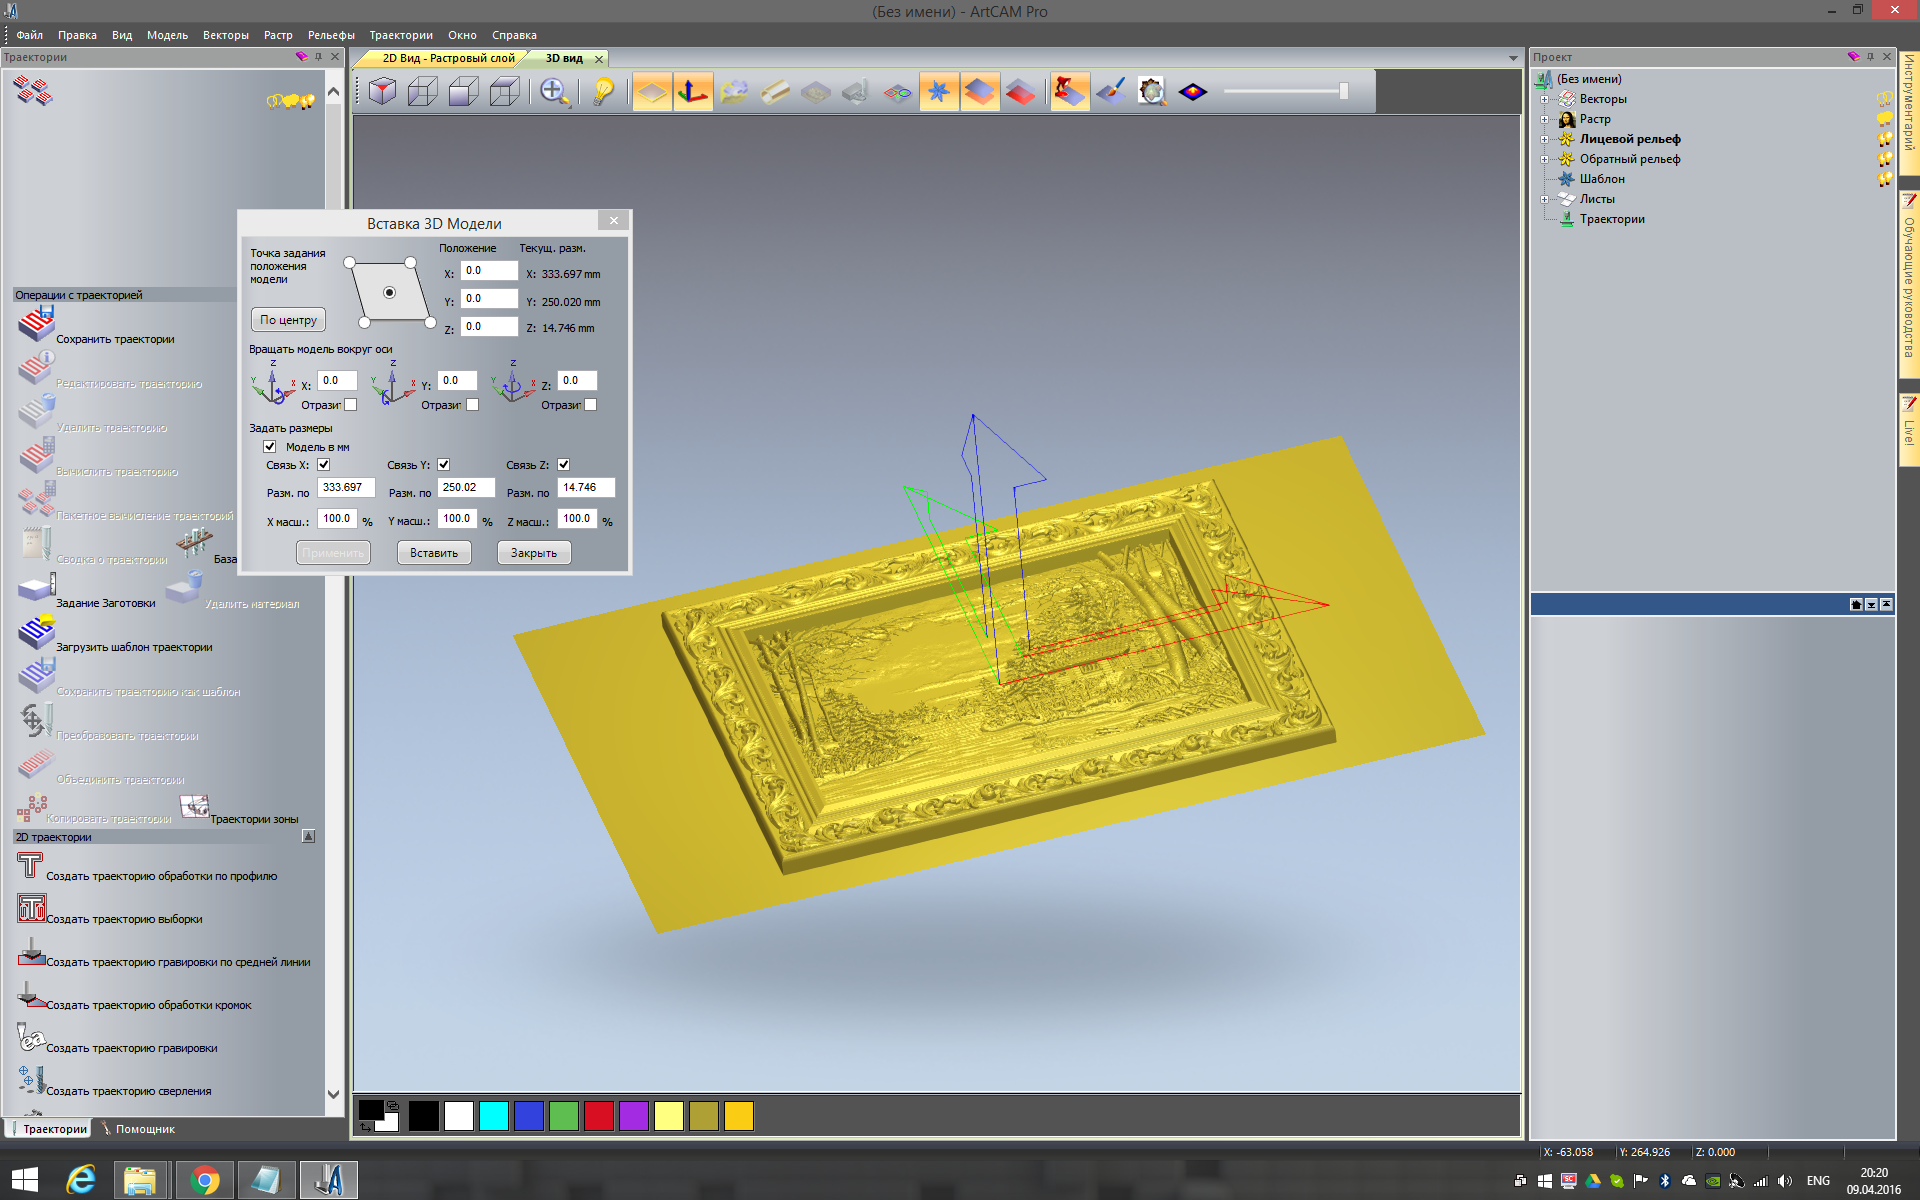This screenshot has width=1920, height=1200.
Task: Collapse the '2D траектории' section
Action: point(308,837)
